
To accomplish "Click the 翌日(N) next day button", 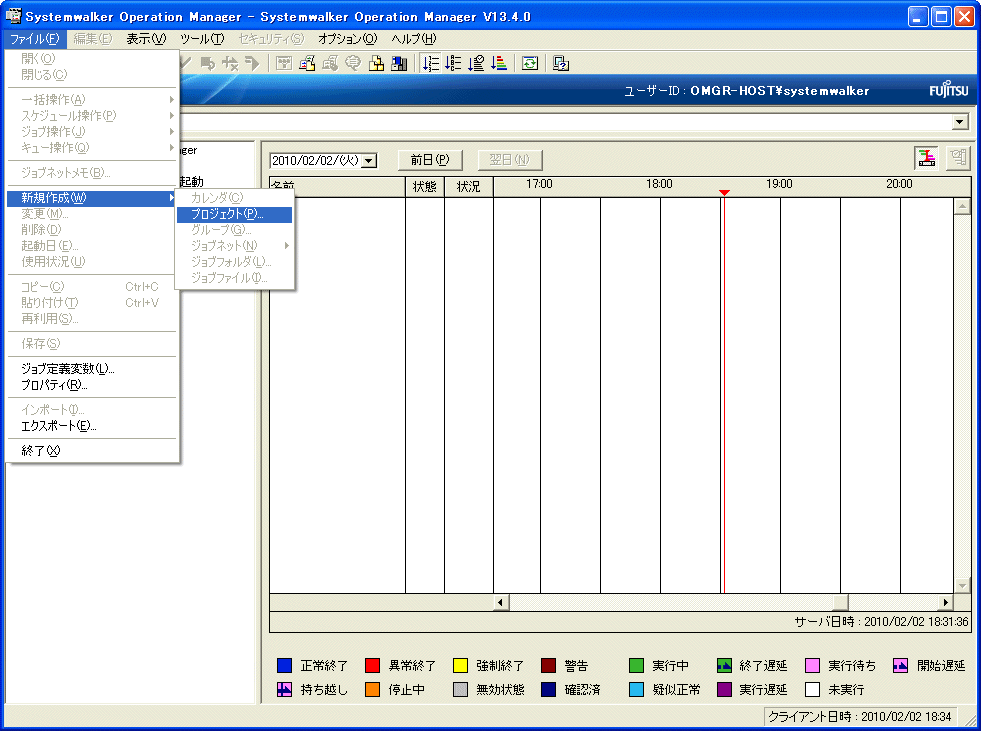I will point(509,160).
